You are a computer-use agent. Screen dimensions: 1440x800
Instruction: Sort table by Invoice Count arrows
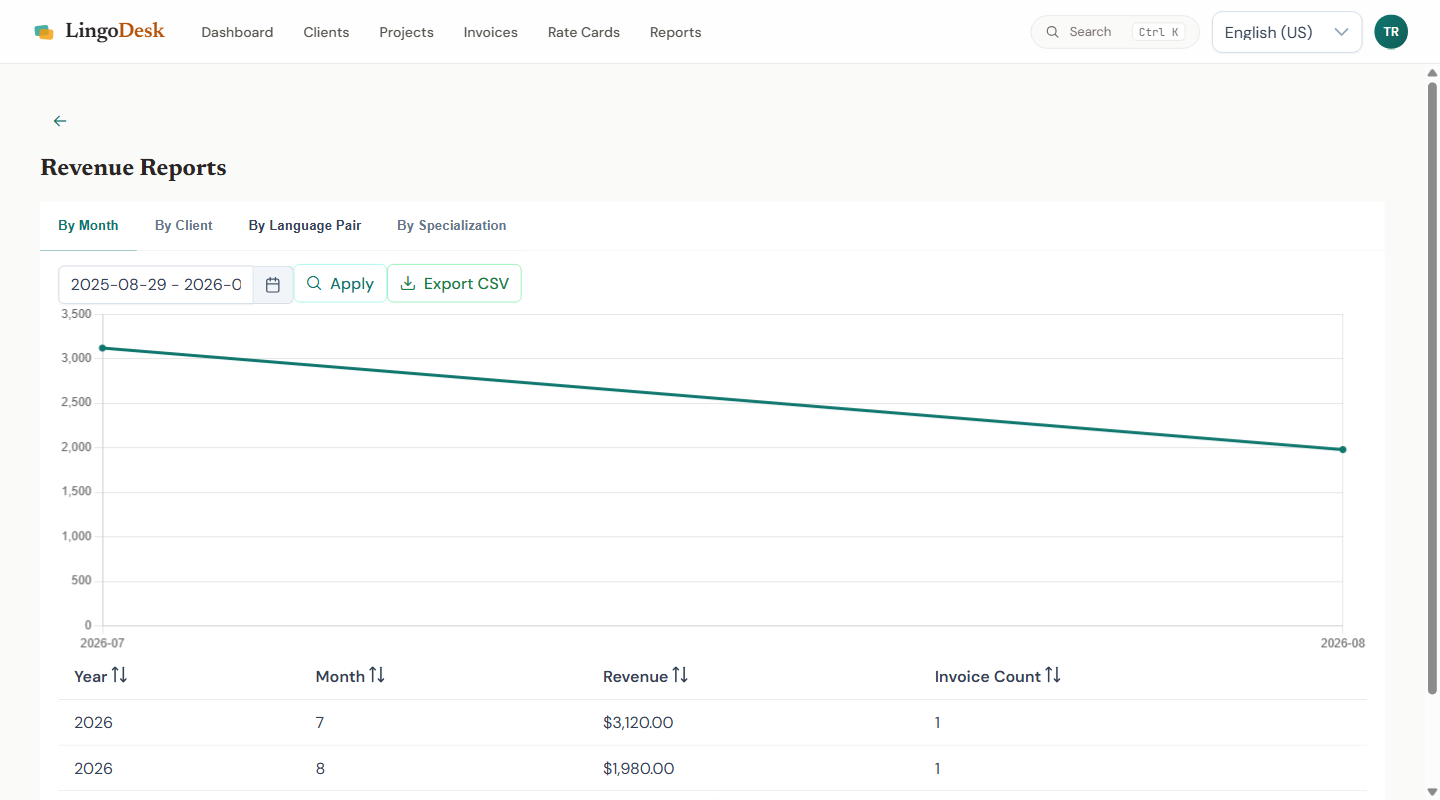point(1053,676)
